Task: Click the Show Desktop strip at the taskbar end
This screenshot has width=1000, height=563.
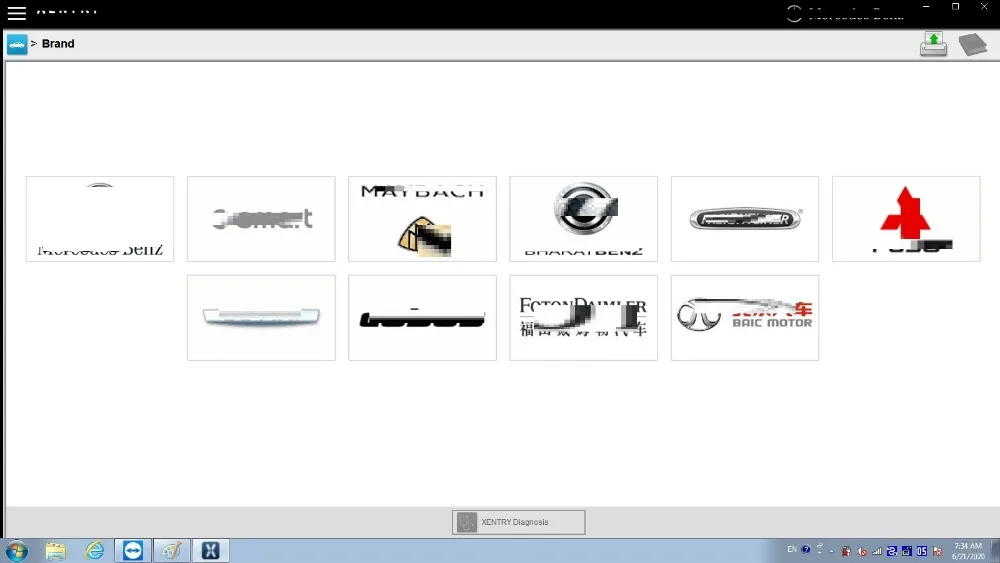Action: pyautogui.click(x=995, y=551)
